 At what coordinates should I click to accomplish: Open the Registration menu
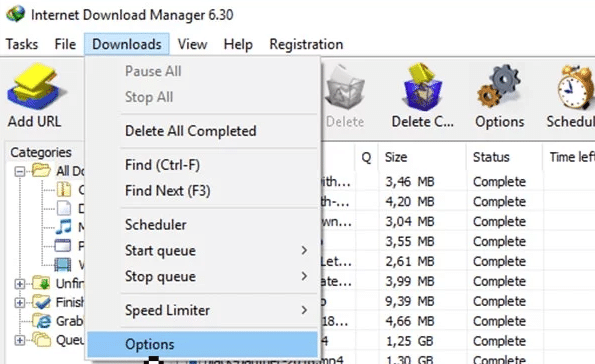306,44
